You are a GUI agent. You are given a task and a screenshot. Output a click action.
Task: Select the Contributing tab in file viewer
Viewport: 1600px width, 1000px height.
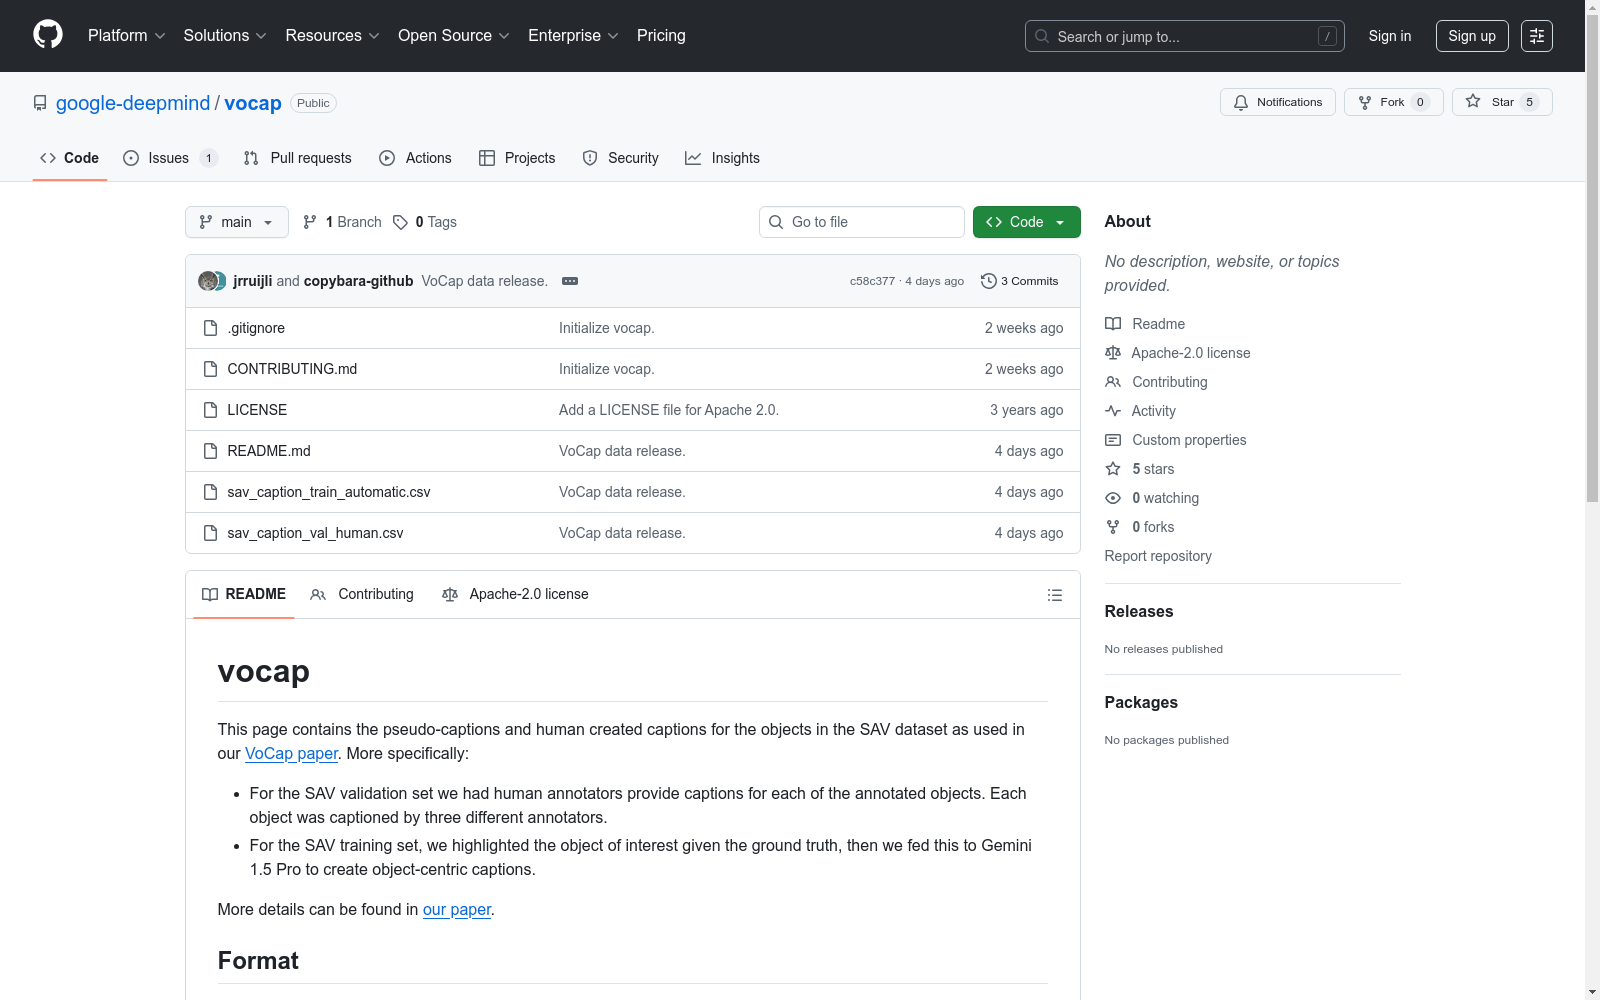[362, 594]
